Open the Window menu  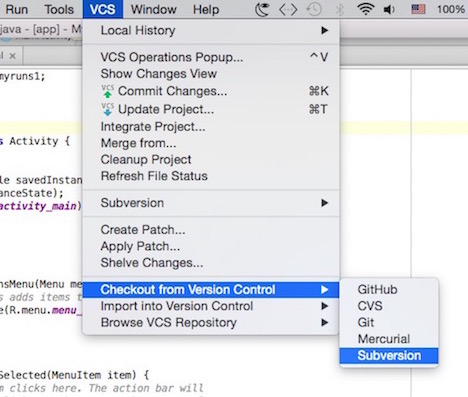[153, 10]
